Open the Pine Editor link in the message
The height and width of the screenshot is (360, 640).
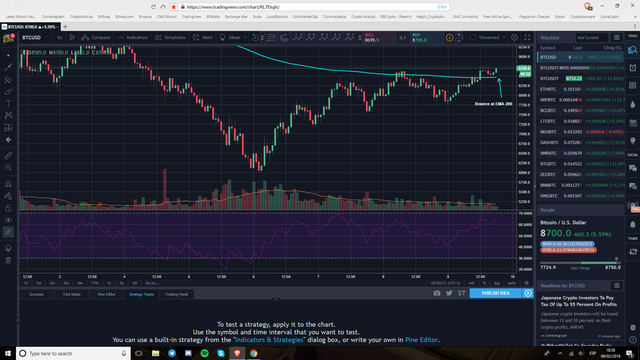[x=421, y=340]
